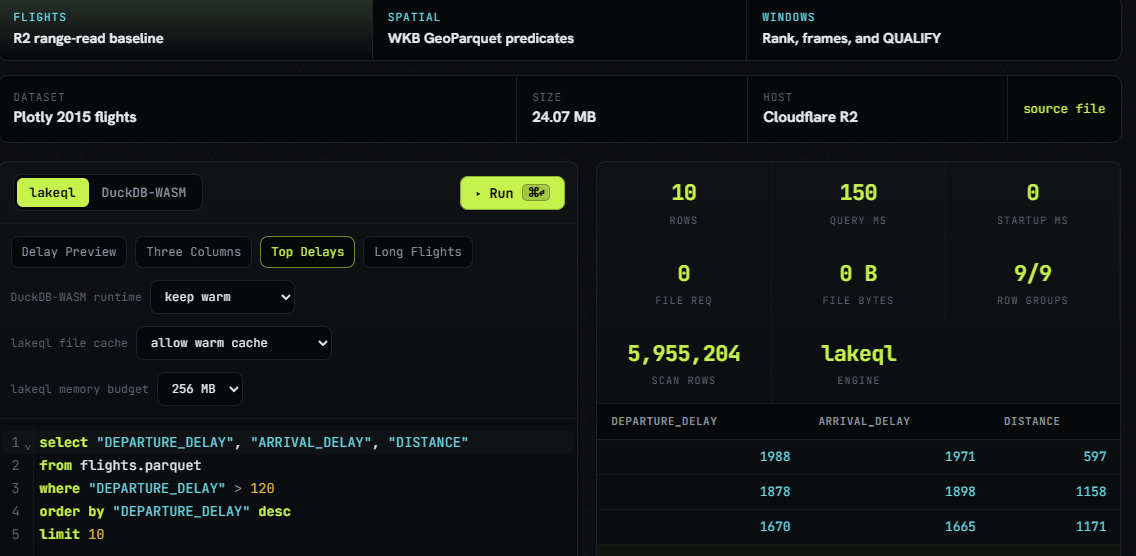Viewport: 1136px width, 556px height.
Task: Click the dataset name Plotly 2015 flights
Action: click(x=75, y=116)
